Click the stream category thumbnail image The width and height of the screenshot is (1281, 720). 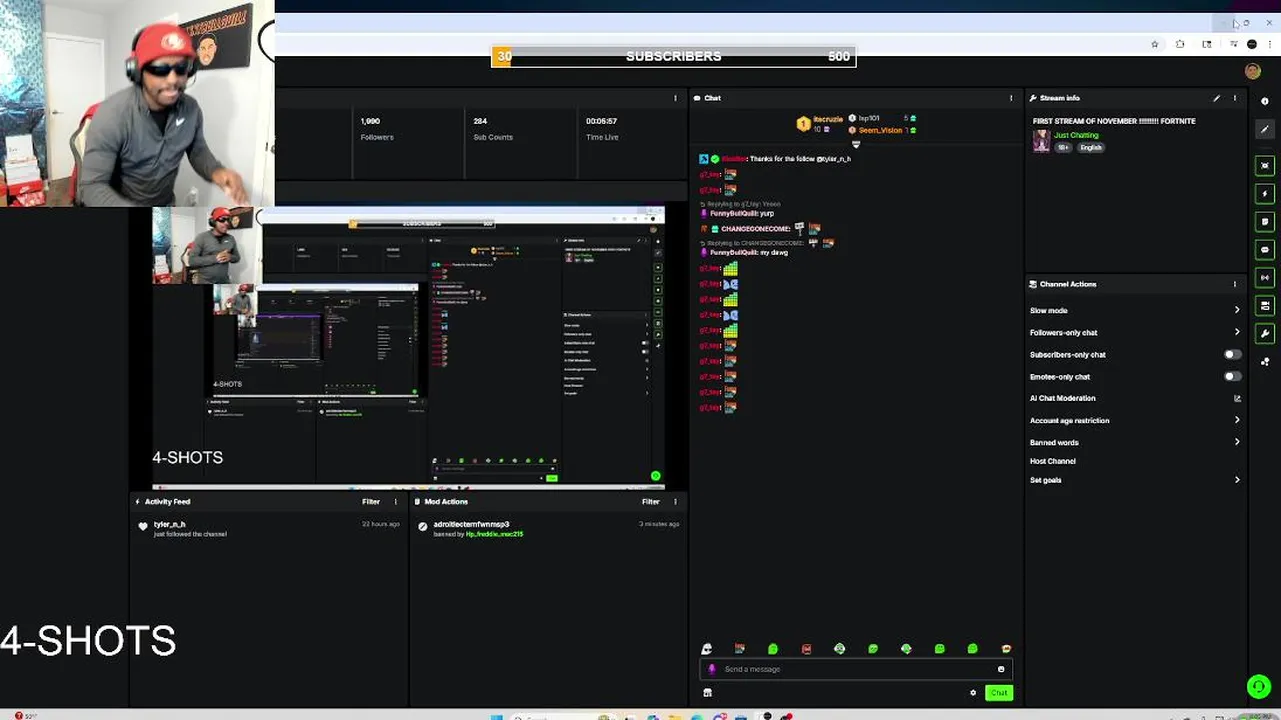click(x=1041, y=141)
